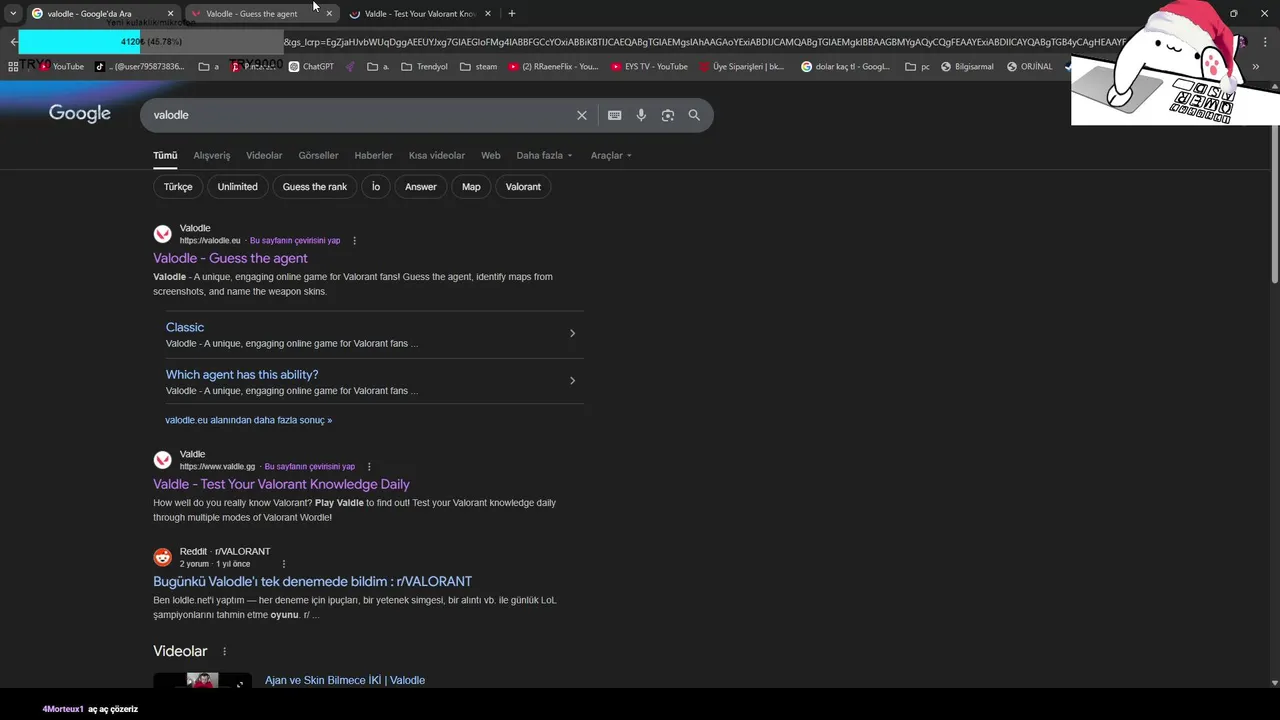Switch to the Alışveriş tab
The image size is (1280, 720).
coord(212,156)
